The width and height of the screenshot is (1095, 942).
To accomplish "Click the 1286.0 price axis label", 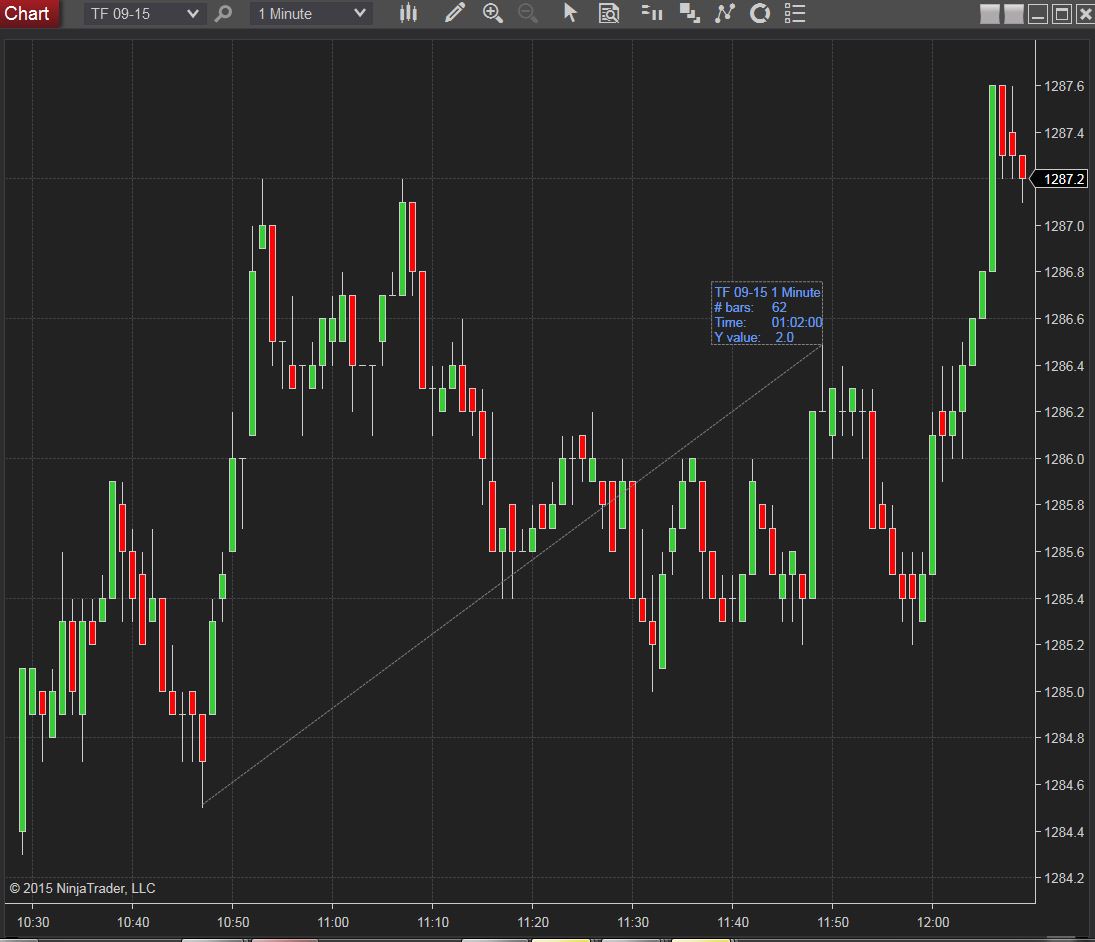I will (x=1064, y=459).
